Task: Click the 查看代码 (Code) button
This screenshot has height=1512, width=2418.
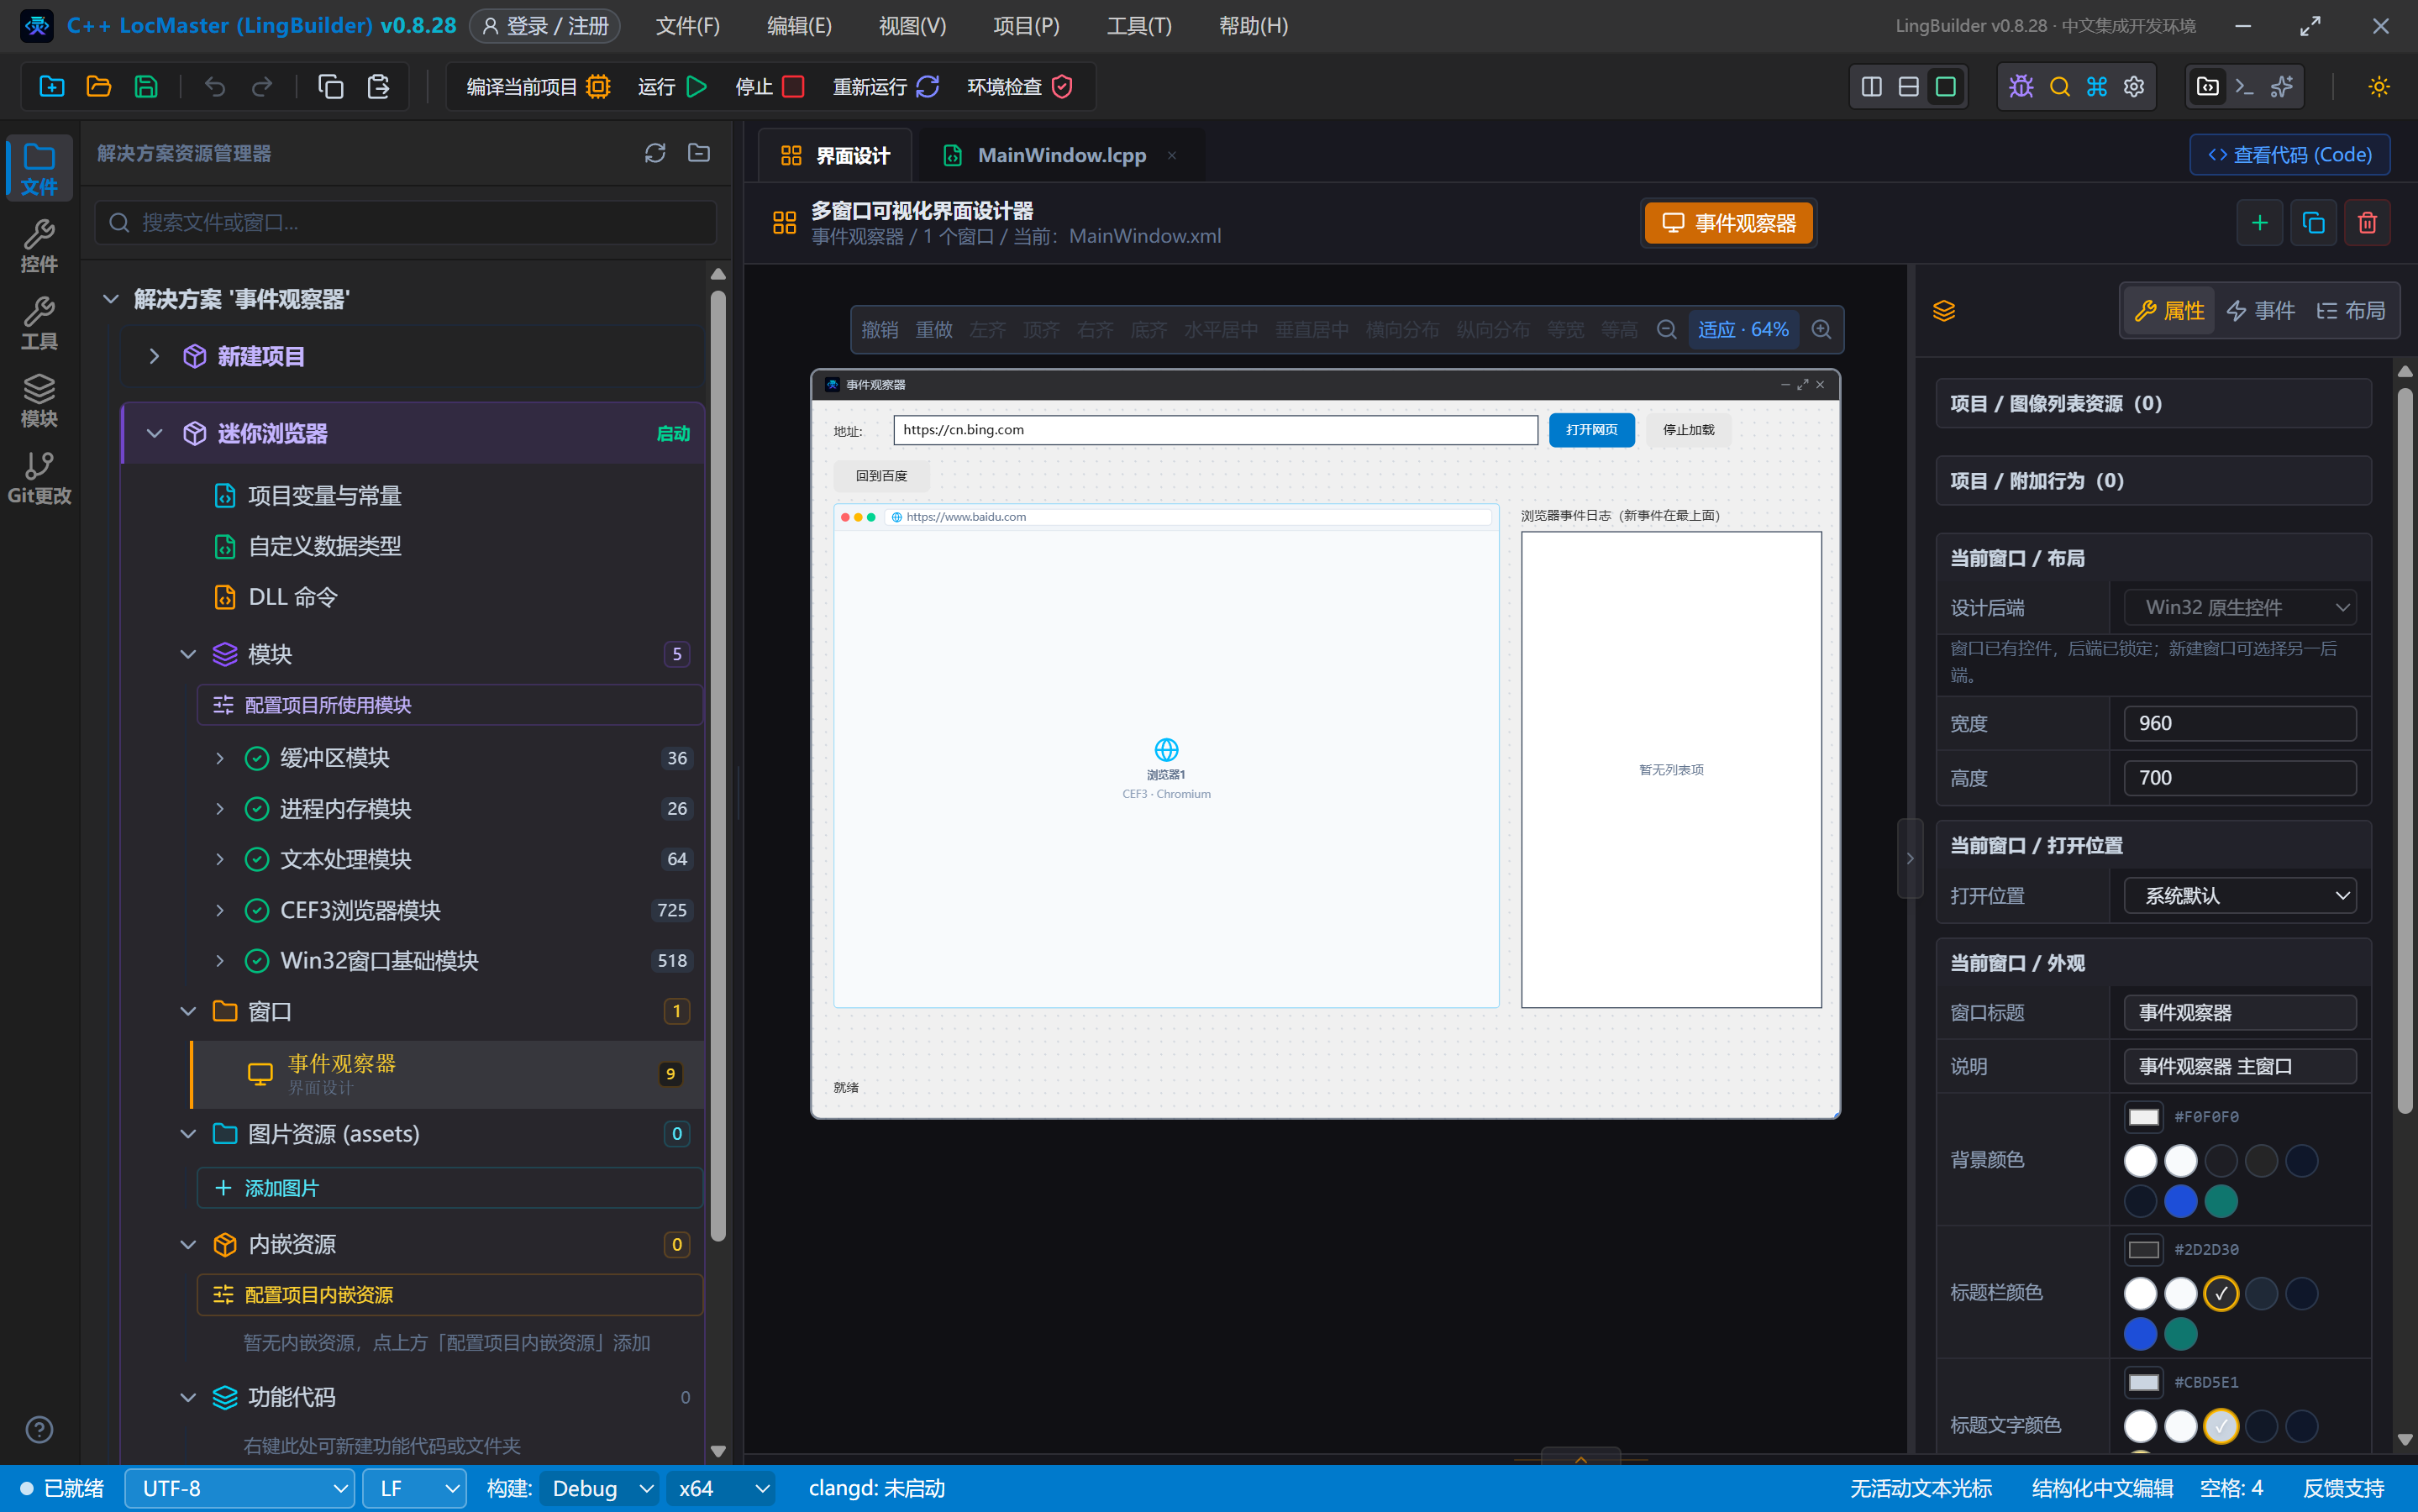Action: click(2290, 155)
